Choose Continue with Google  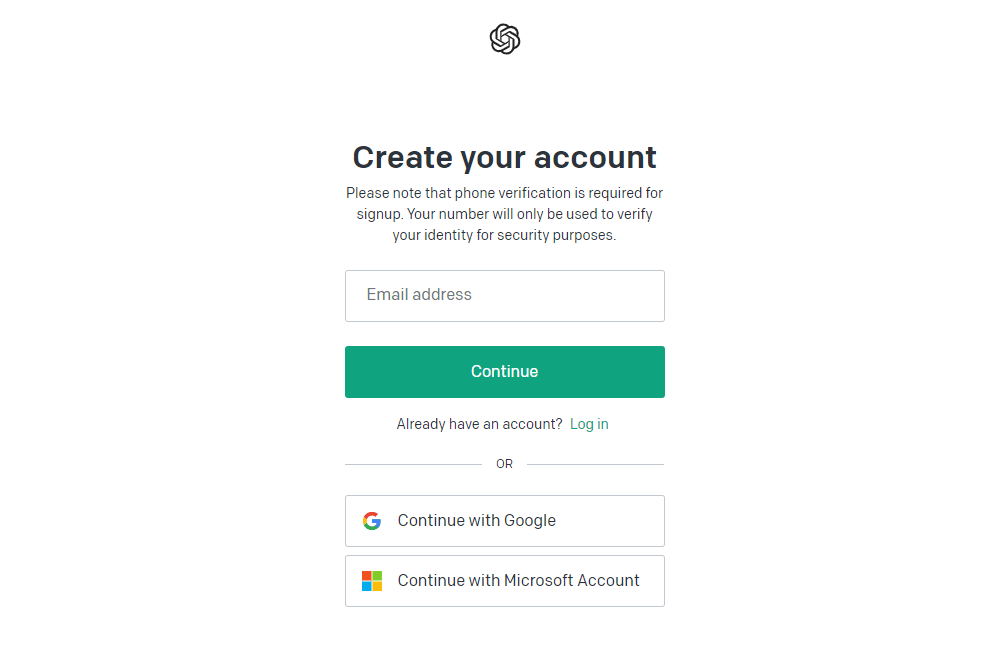504,520
